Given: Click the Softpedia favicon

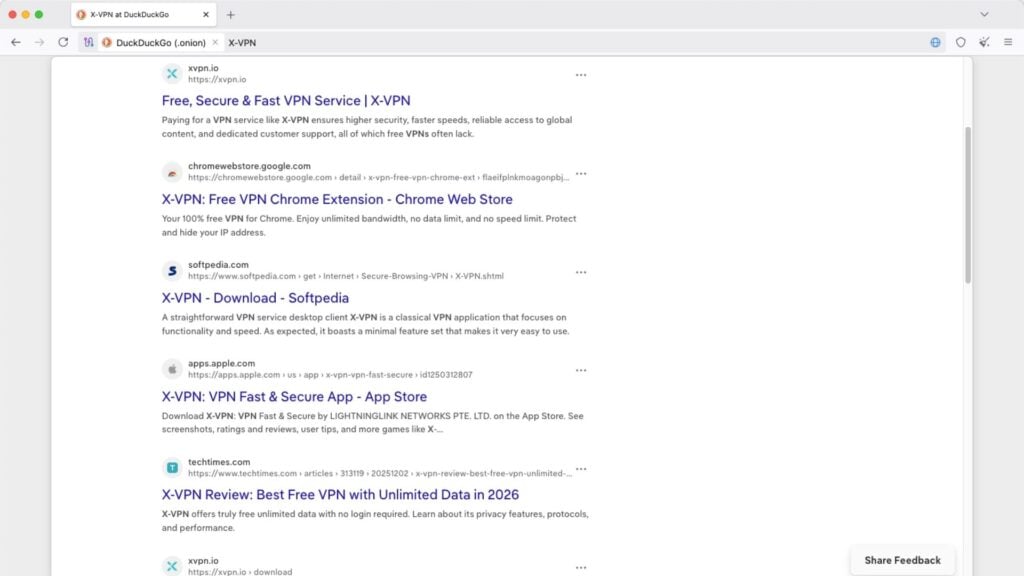Looking at the screenshot, I should point(171,271).
